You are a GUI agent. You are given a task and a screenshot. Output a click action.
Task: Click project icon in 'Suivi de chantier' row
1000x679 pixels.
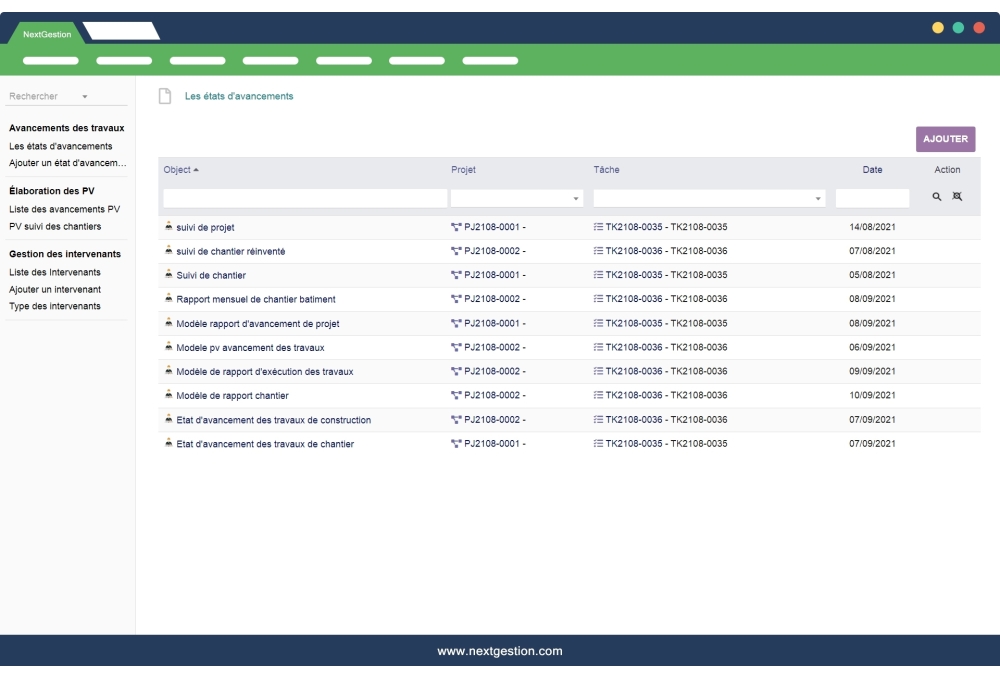tap(457, 275)
